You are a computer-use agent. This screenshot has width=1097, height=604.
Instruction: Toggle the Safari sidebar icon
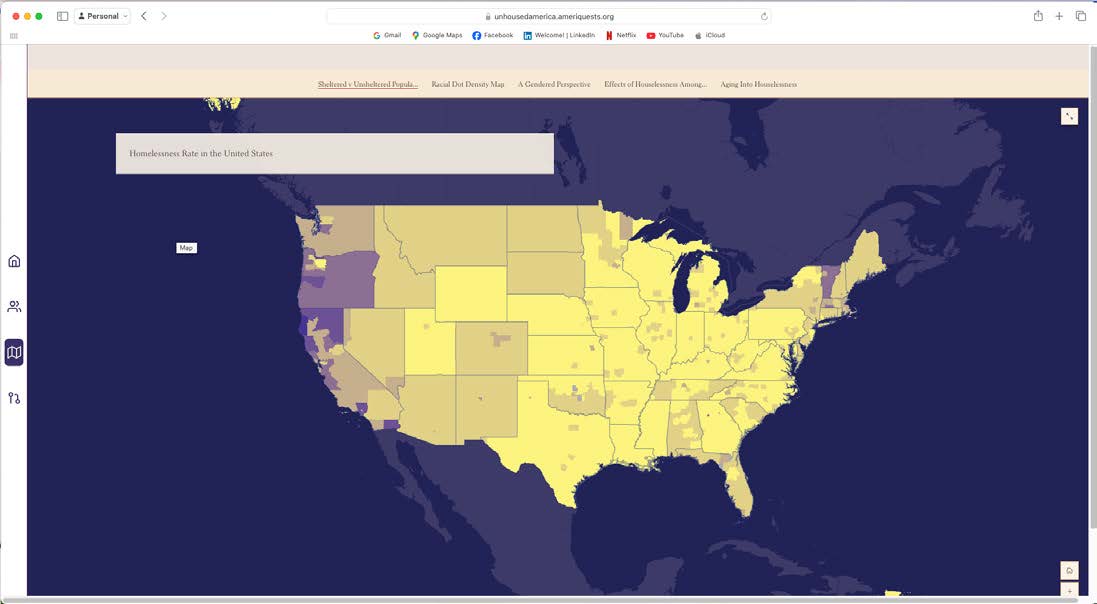point(62,16)
